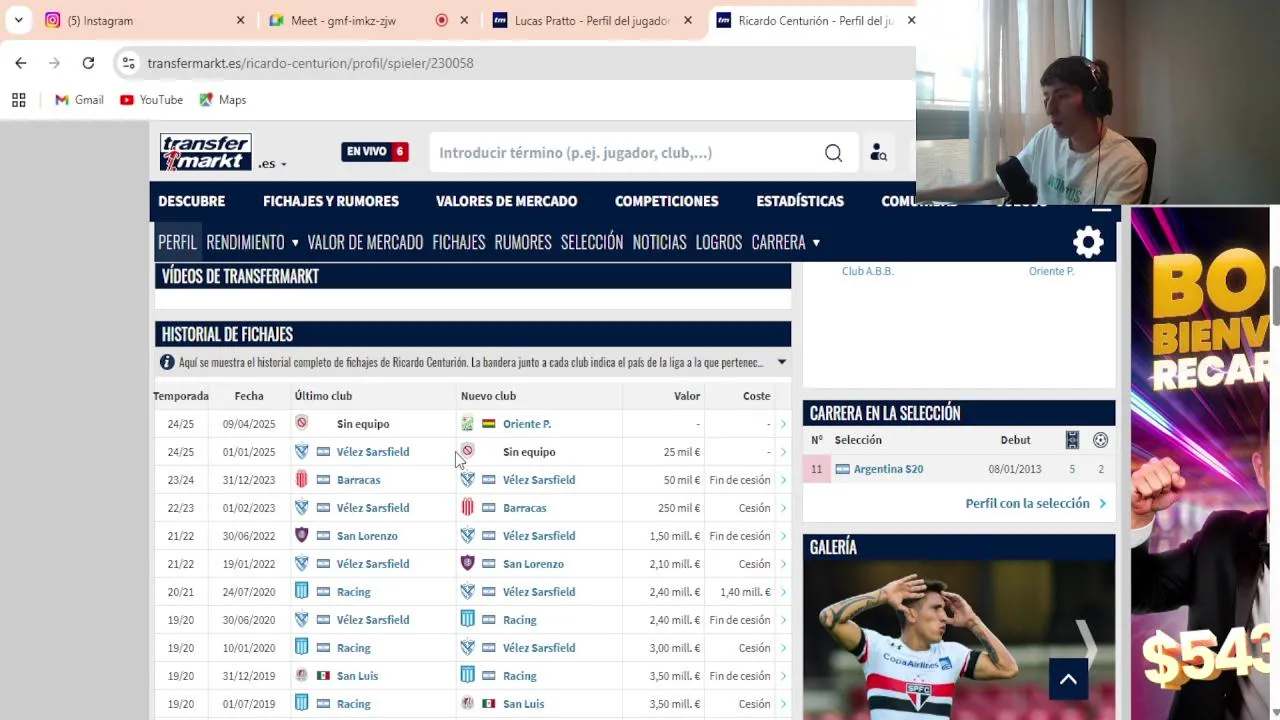This screenshot has height=720, width=1280.
Task: Select the SELECCIÓN tab
Action: pos(592,242)
